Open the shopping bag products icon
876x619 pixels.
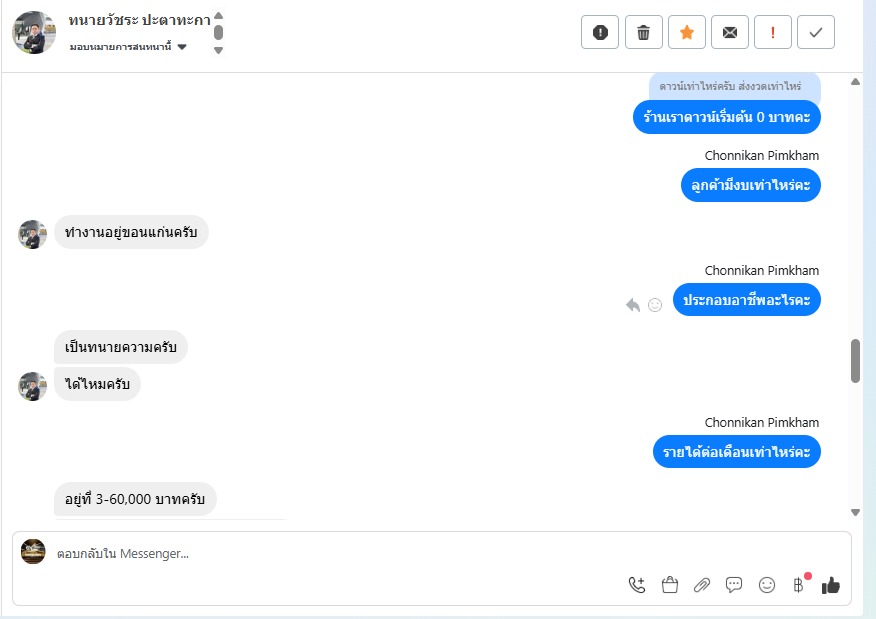pyautogui.click(x=669, y=585)
